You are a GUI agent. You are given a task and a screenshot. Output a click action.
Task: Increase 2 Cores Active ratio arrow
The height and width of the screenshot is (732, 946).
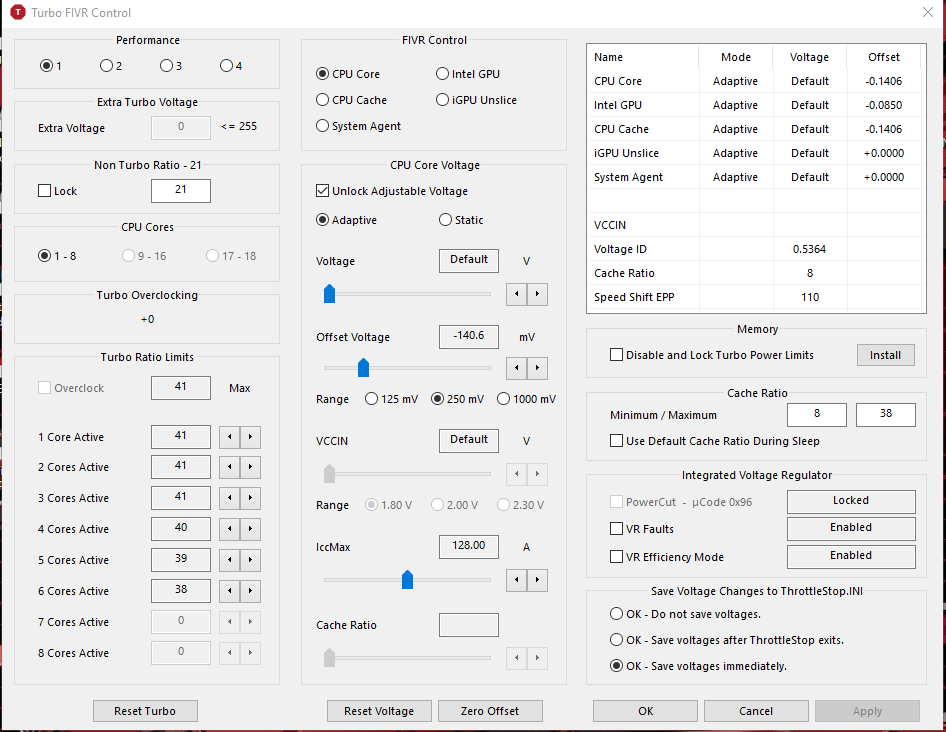pos(250,467)
